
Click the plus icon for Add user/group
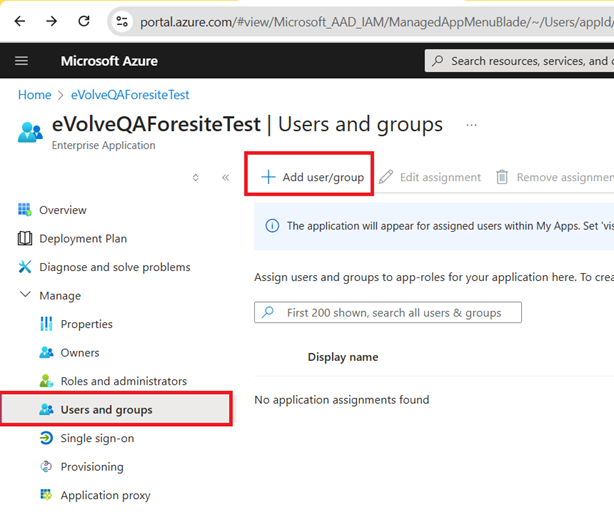268,177
